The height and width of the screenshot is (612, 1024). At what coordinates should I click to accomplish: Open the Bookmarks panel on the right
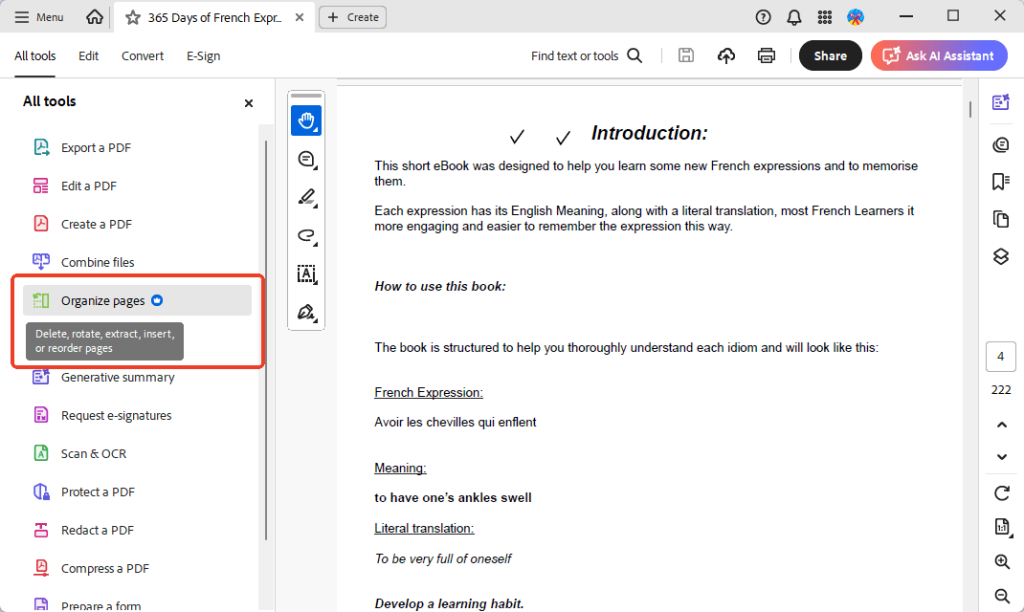[x=1001, y=181]
